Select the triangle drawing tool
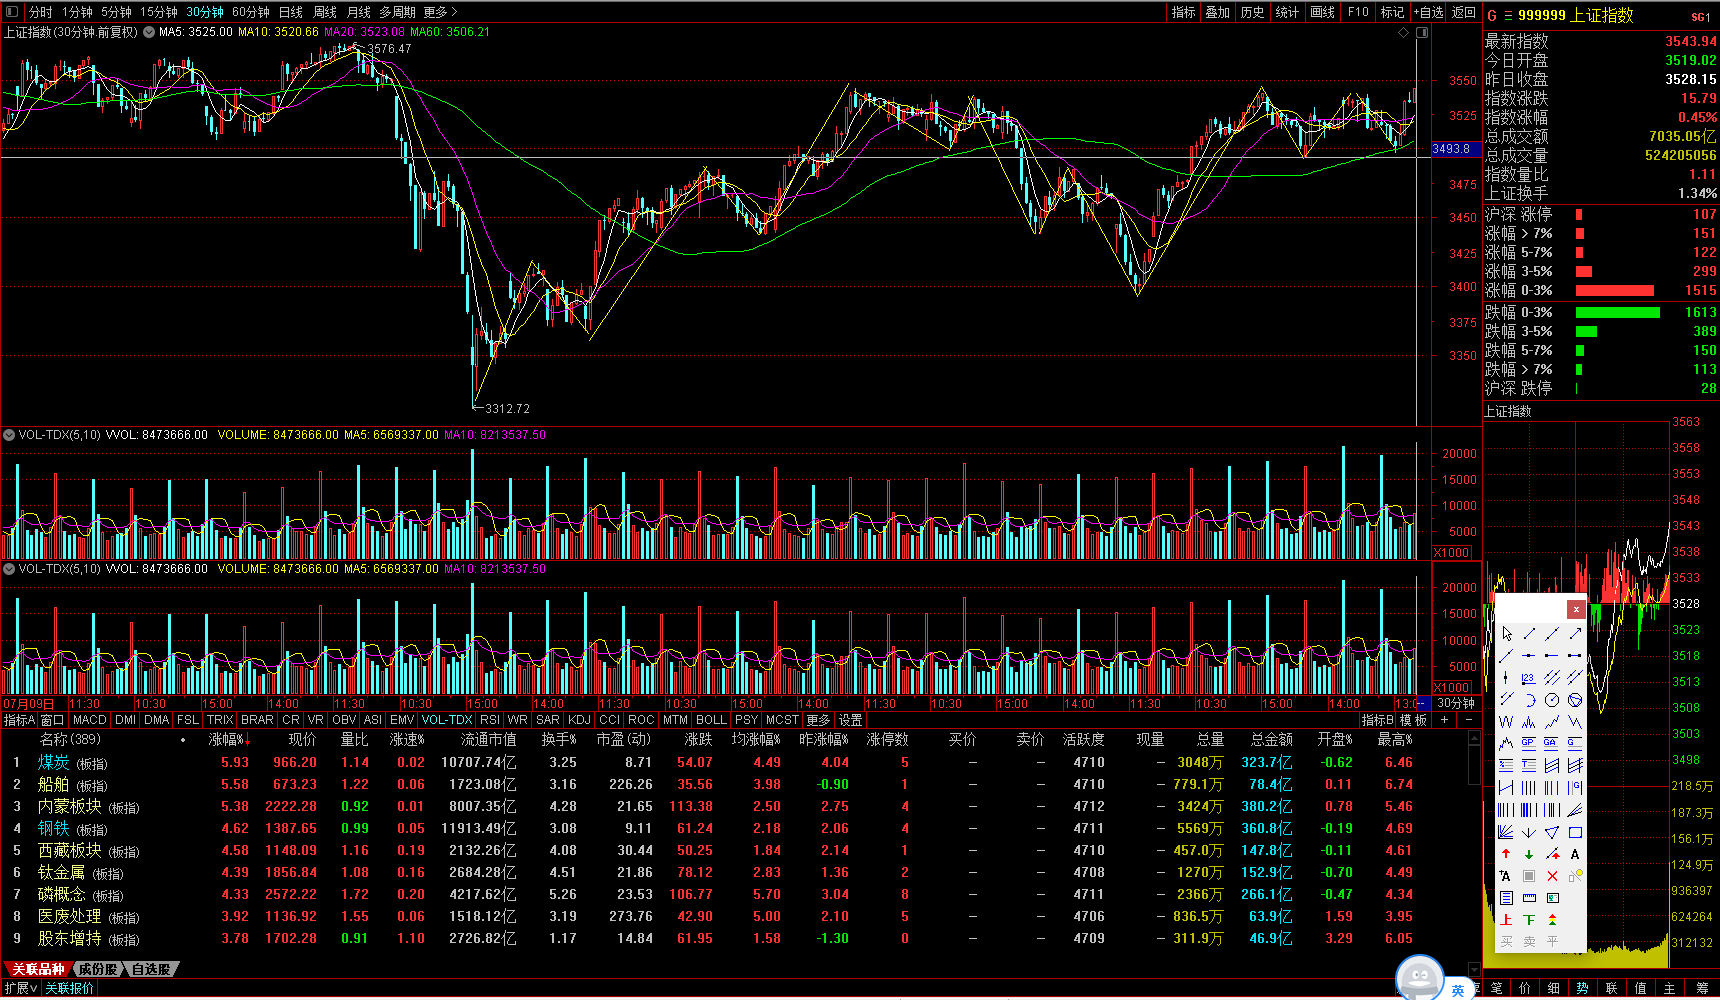 point(1552,832)
